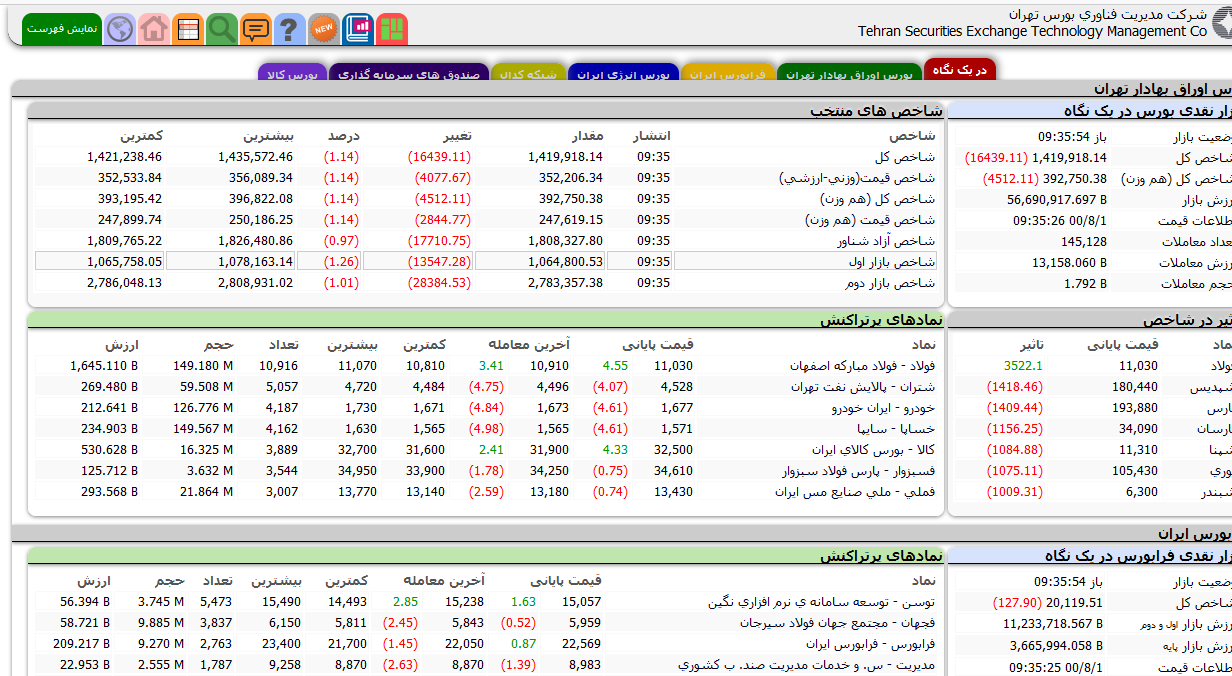The width and height of the screenshot is (1232, 676).
Task: Click the trade value 1,645.110 B
Action: click(x=104, y=366)
